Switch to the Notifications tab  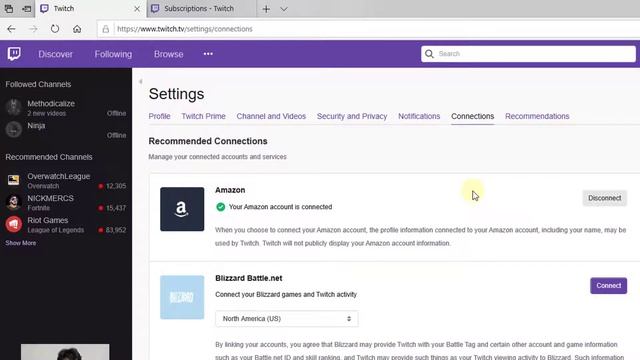click(419, 116)
